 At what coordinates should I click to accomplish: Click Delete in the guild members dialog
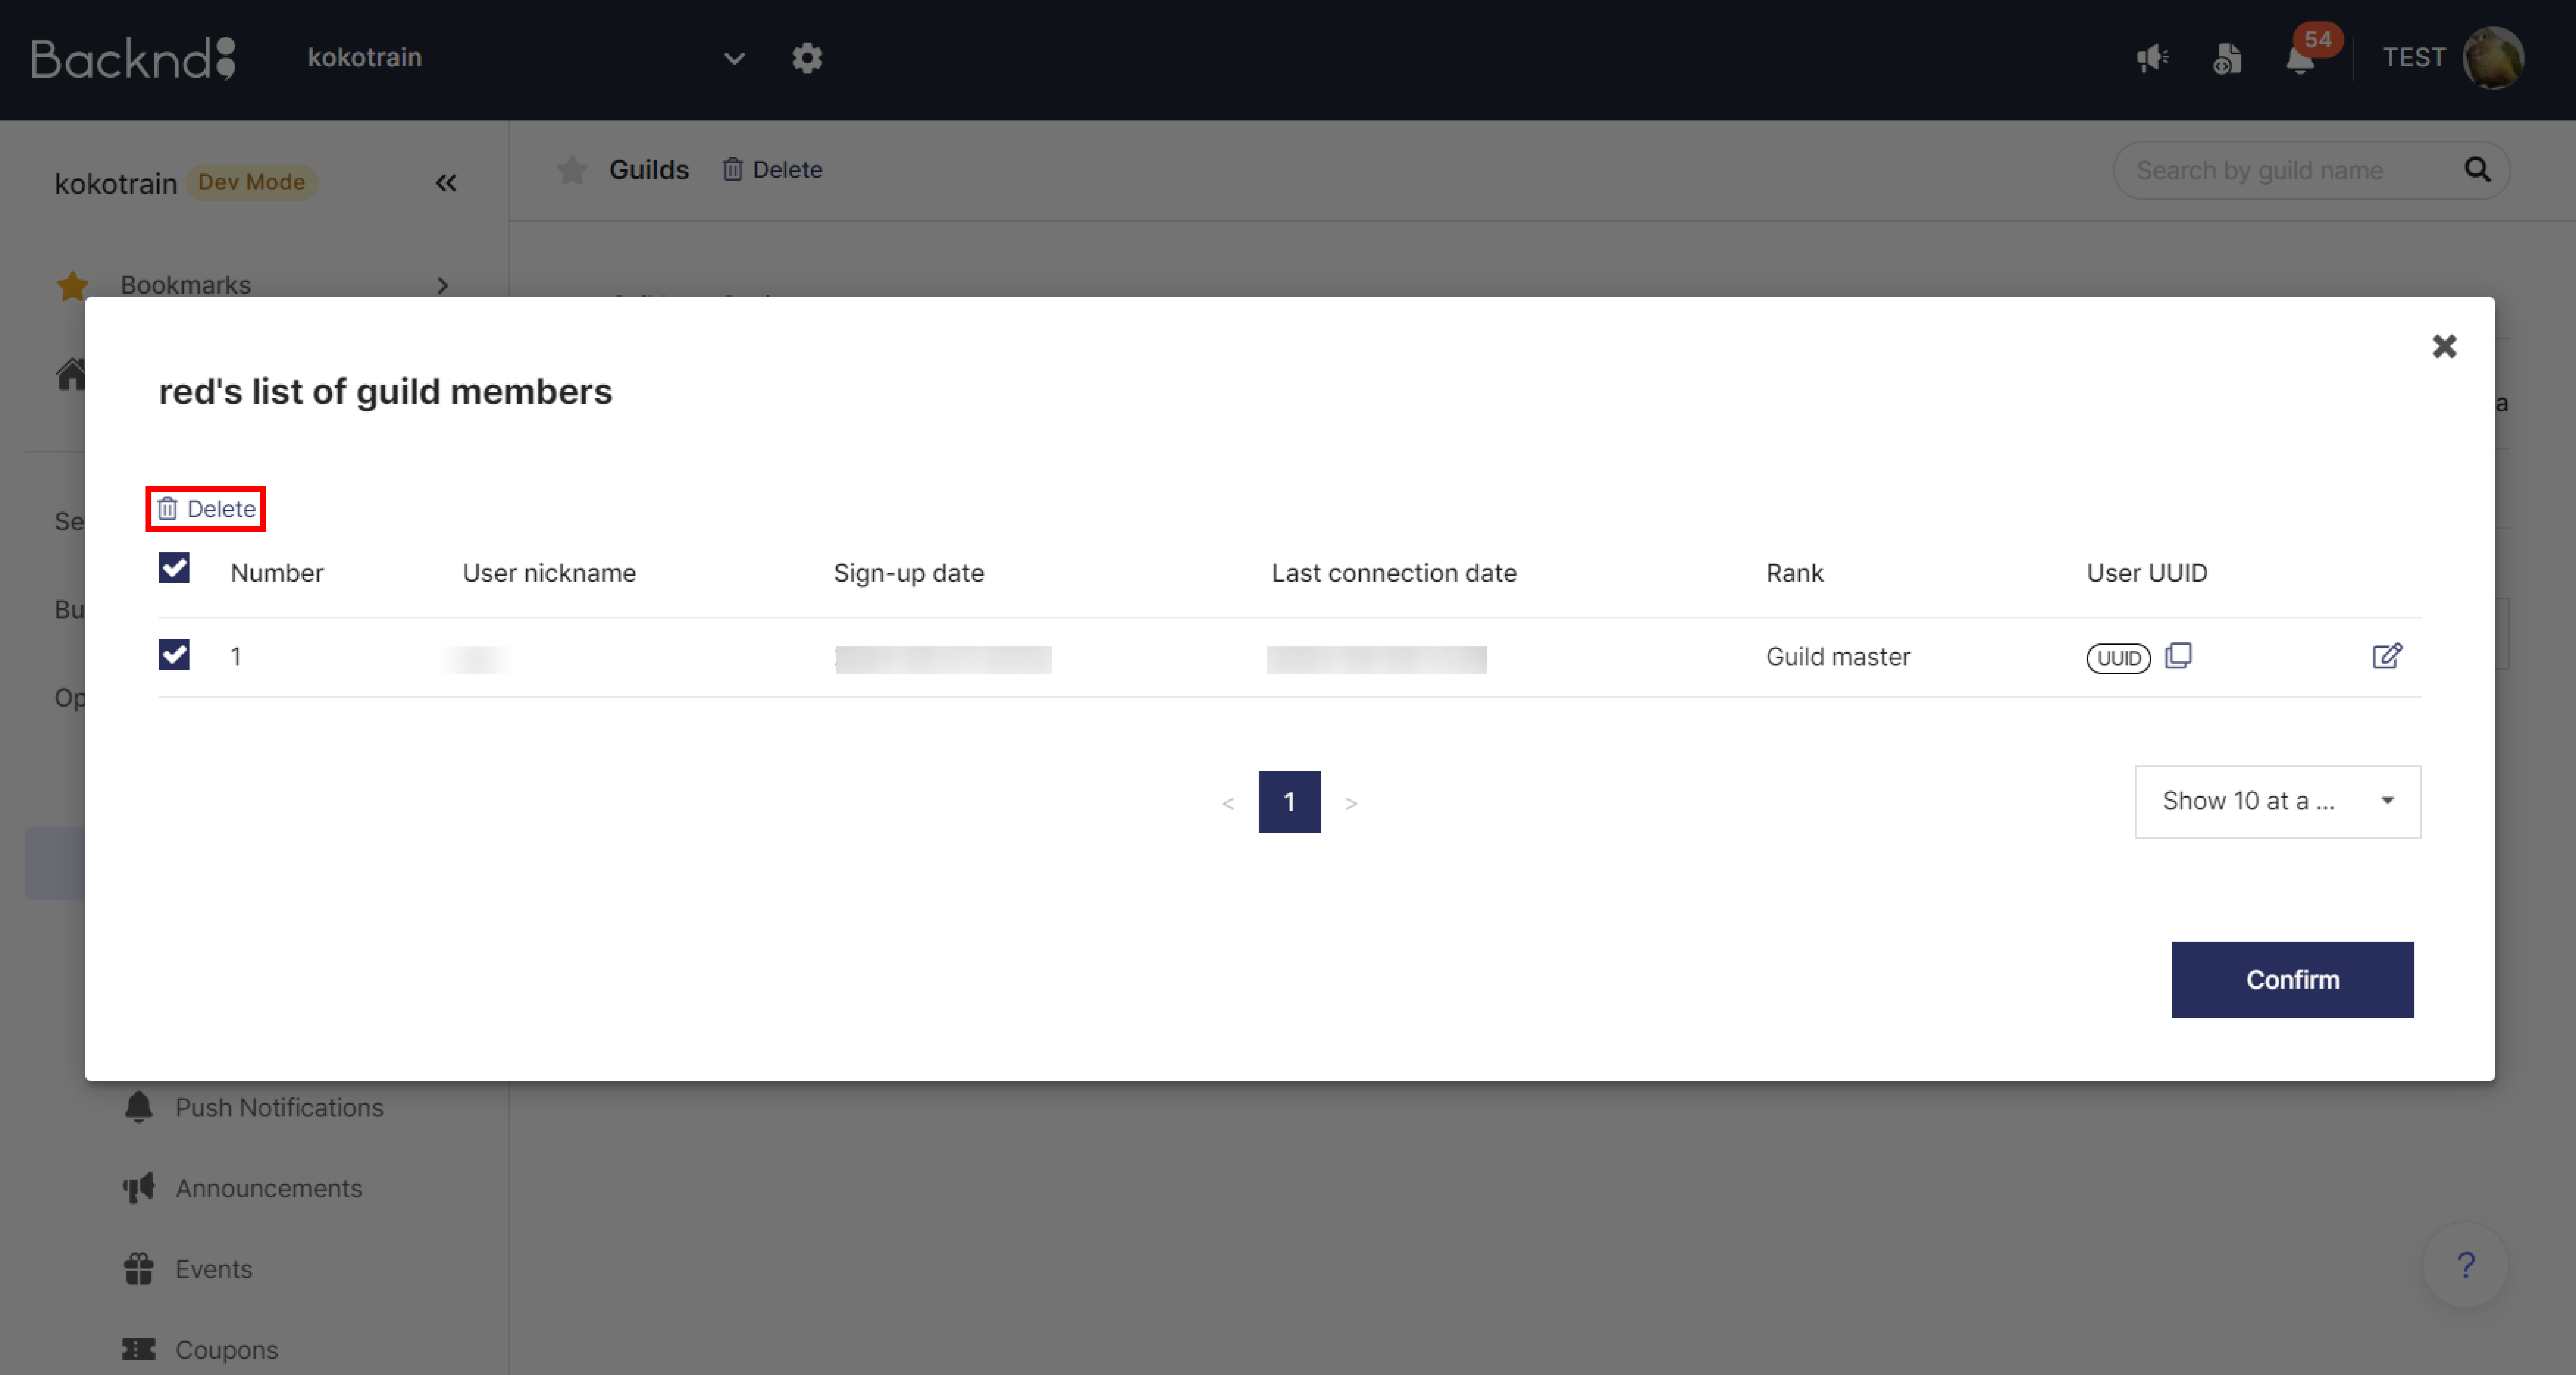click(207, 509)
